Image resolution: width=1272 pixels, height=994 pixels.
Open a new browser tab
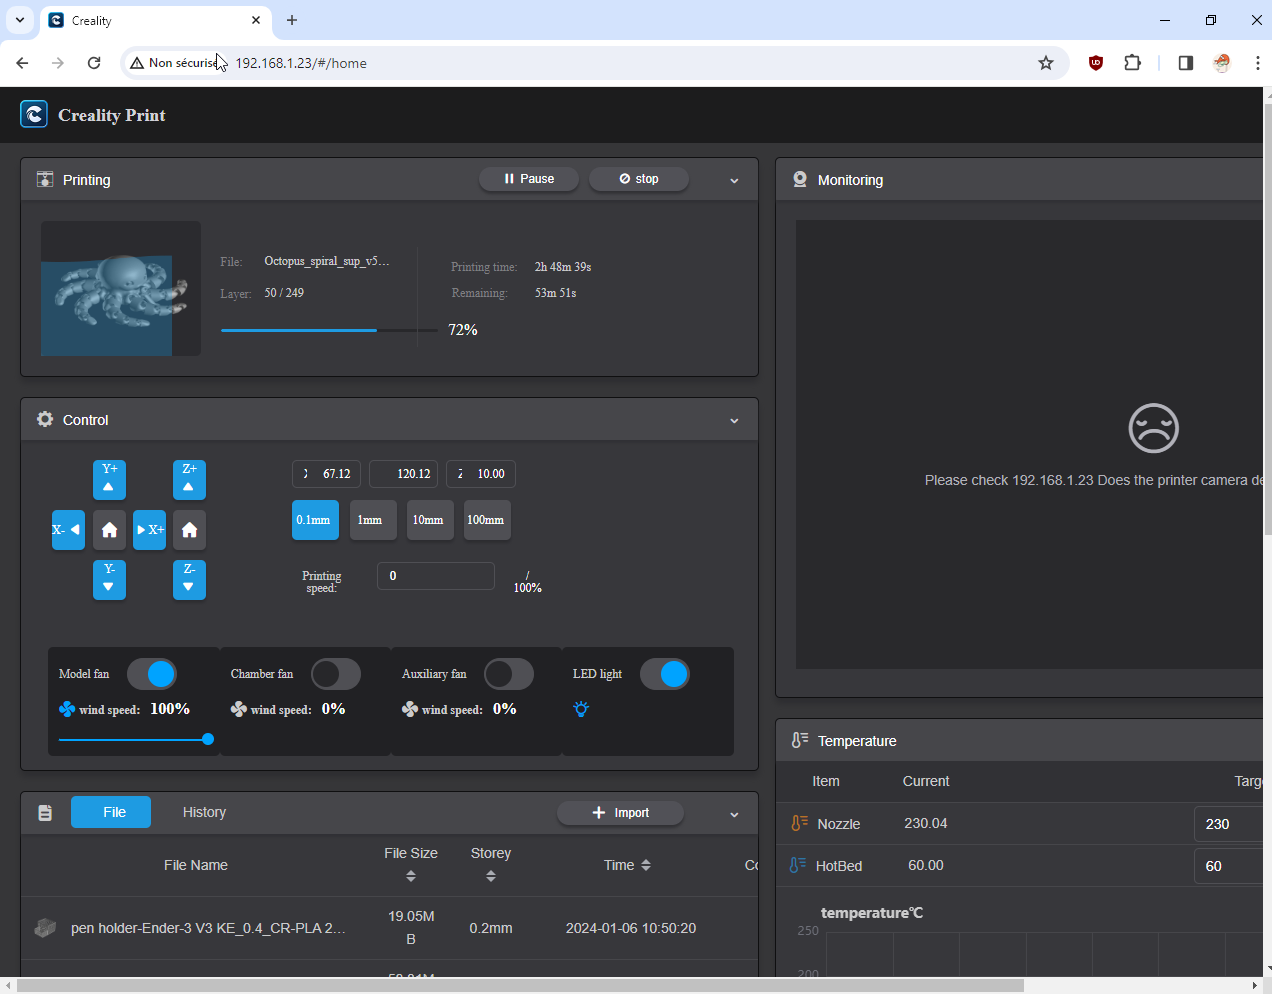coord(292,20)
